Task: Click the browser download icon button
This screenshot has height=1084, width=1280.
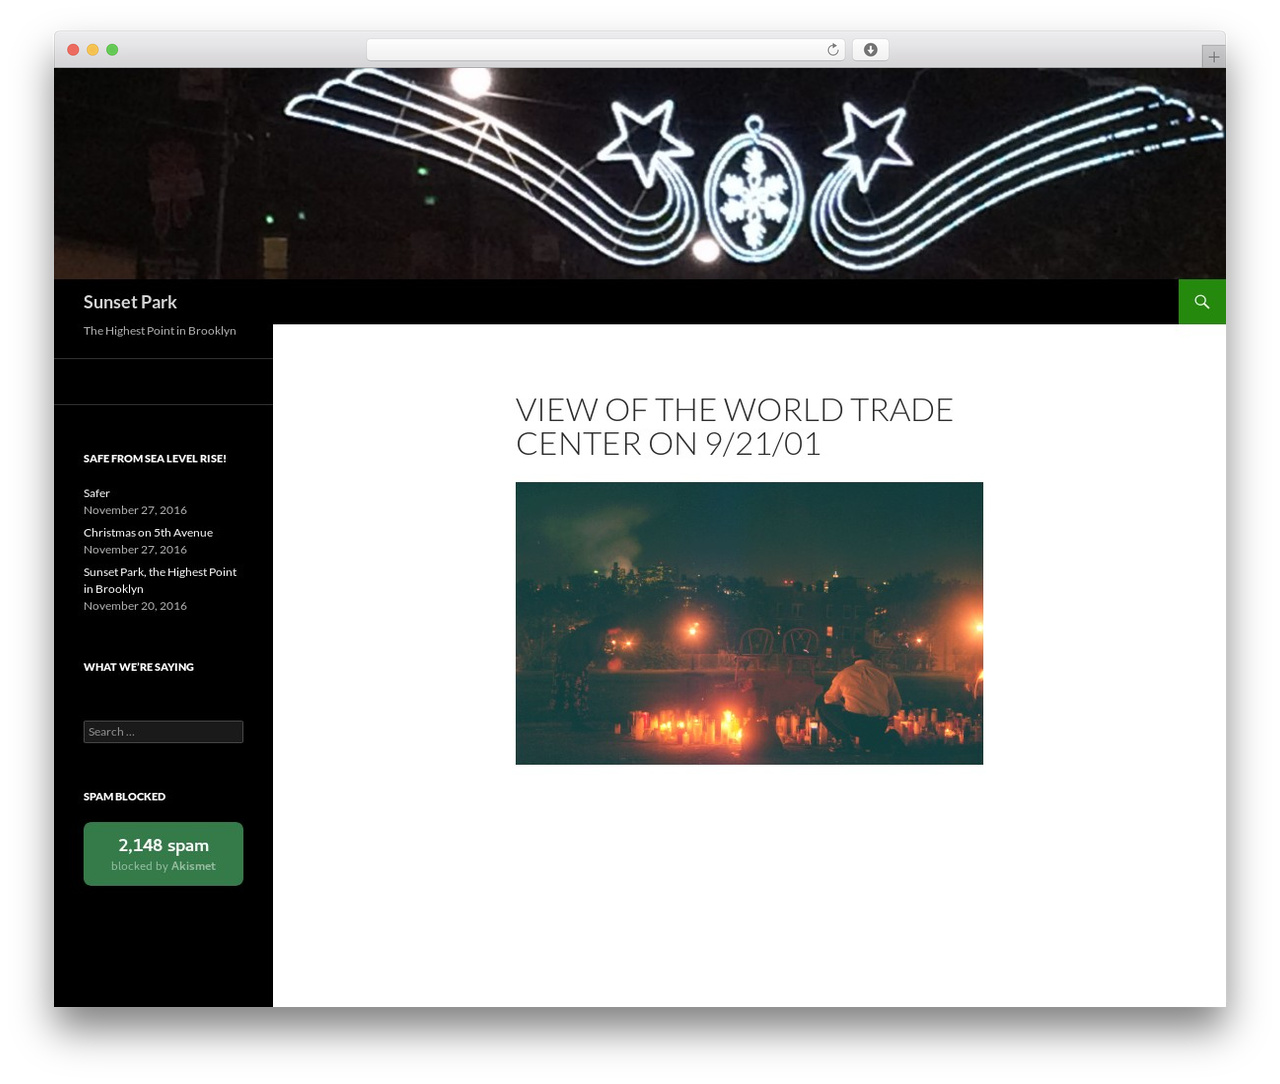Action: (x=870, y=50)
